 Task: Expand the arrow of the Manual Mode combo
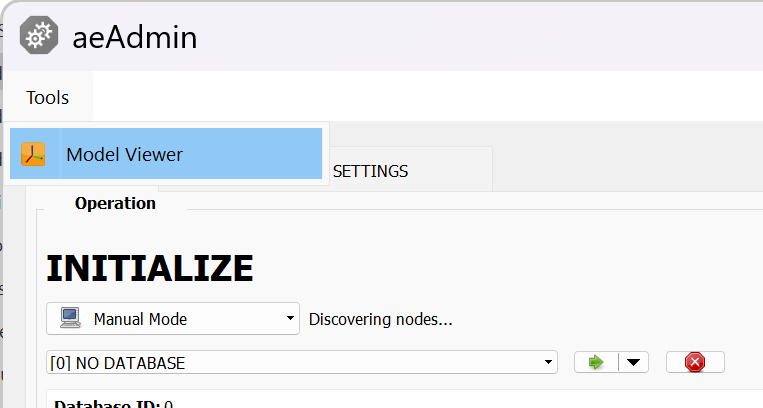(x=290, y=318)
